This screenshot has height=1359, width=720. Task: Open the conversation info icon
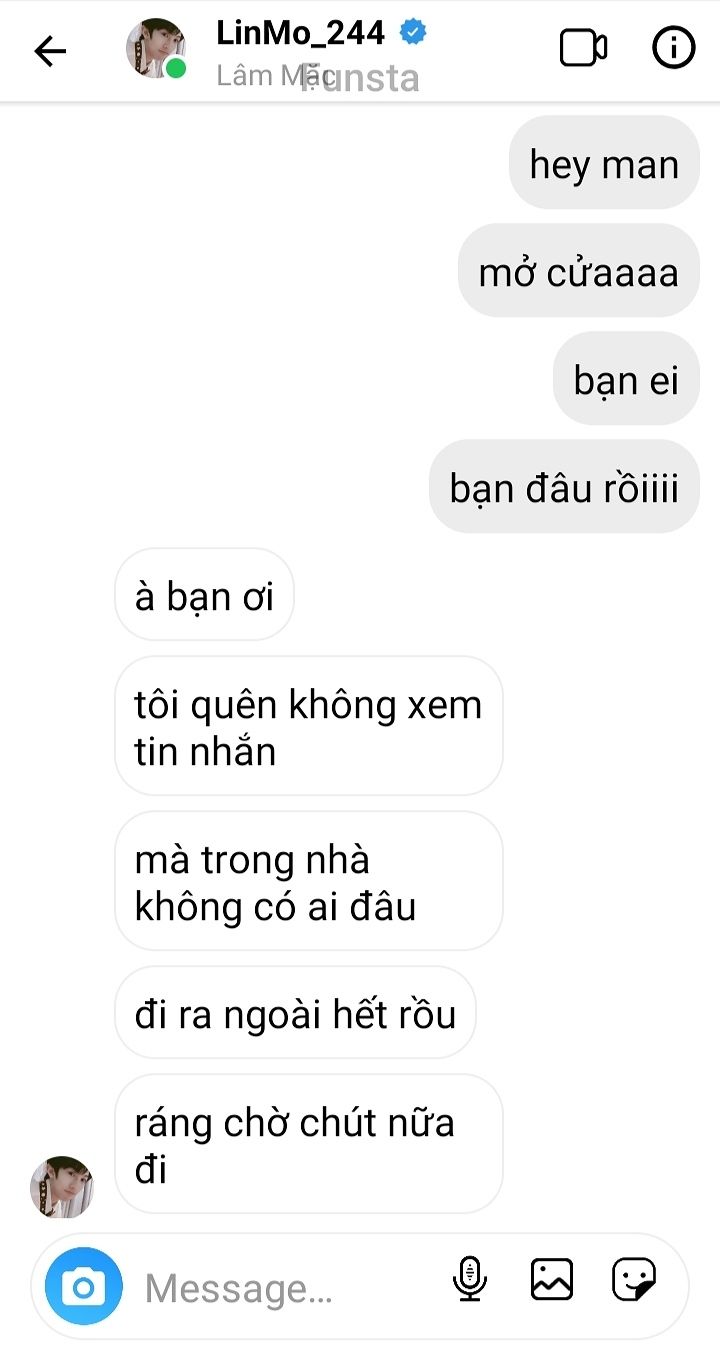point(674,48)
